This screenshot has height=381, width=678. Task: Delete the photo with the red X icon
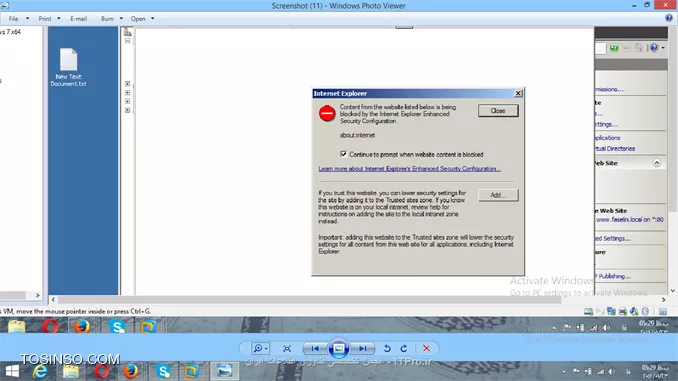coord(426,349)
